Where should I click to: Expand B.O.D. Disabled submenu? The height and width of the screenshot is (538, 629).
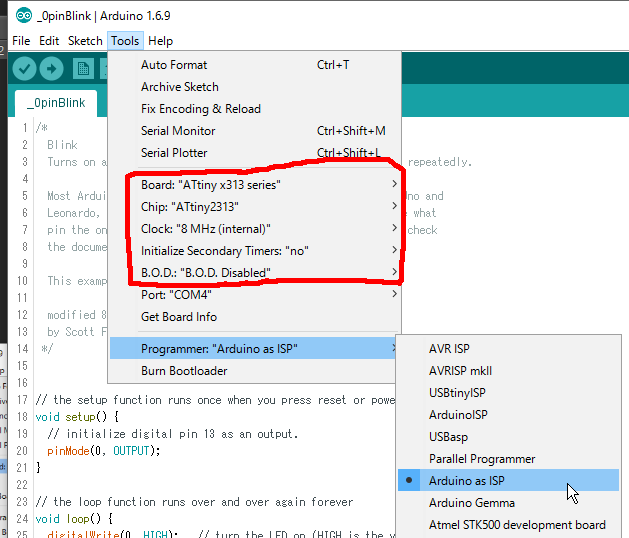tap(255, 273)
